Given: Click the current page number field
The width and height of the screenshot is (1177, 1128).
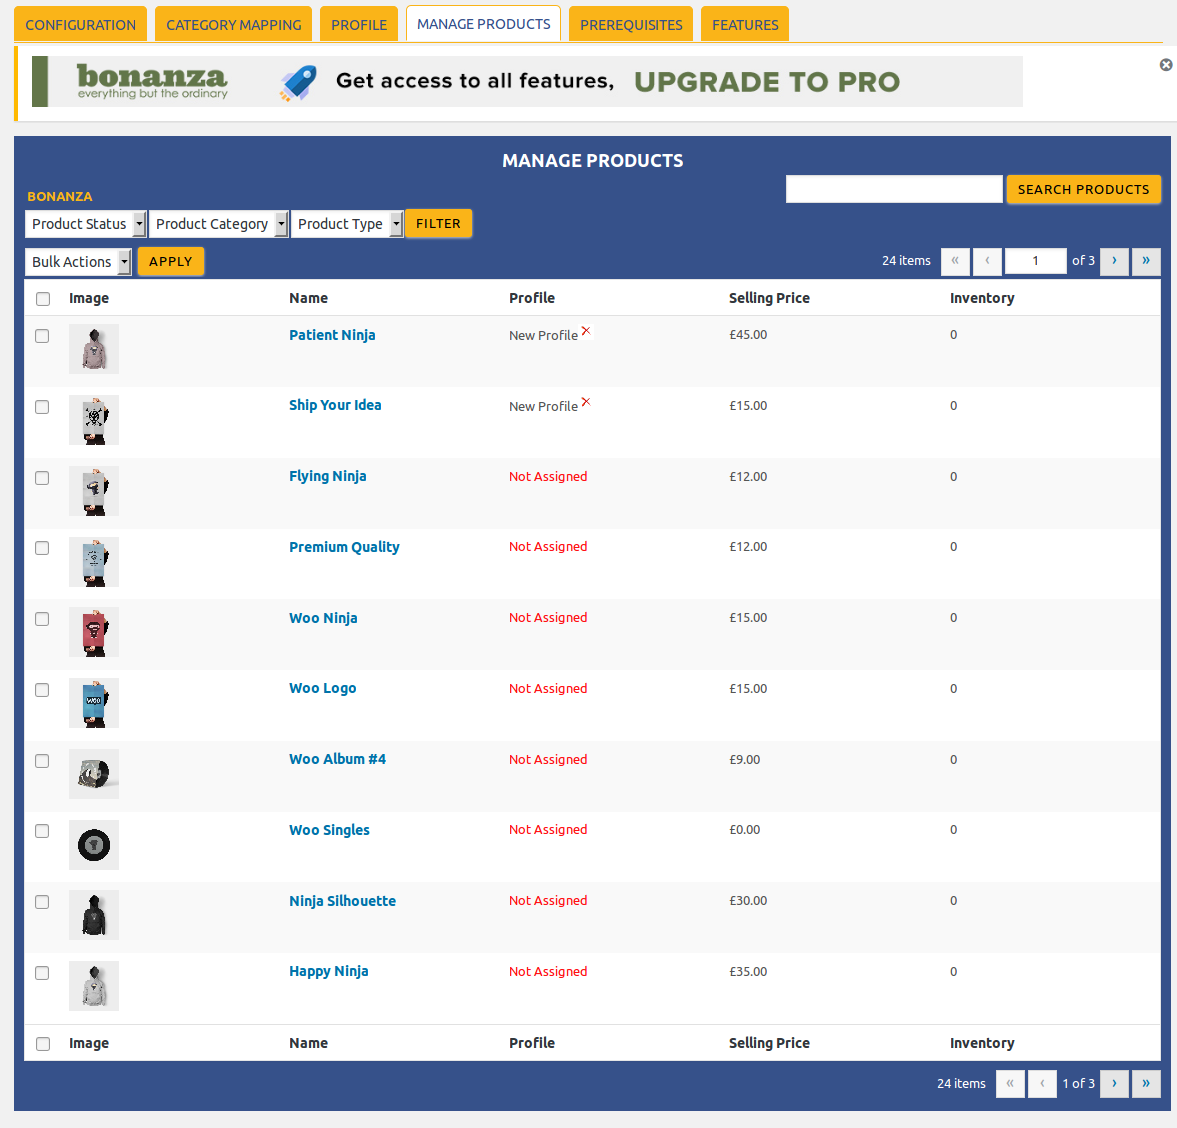Looking at the screenshot, I should point(1035,261).
